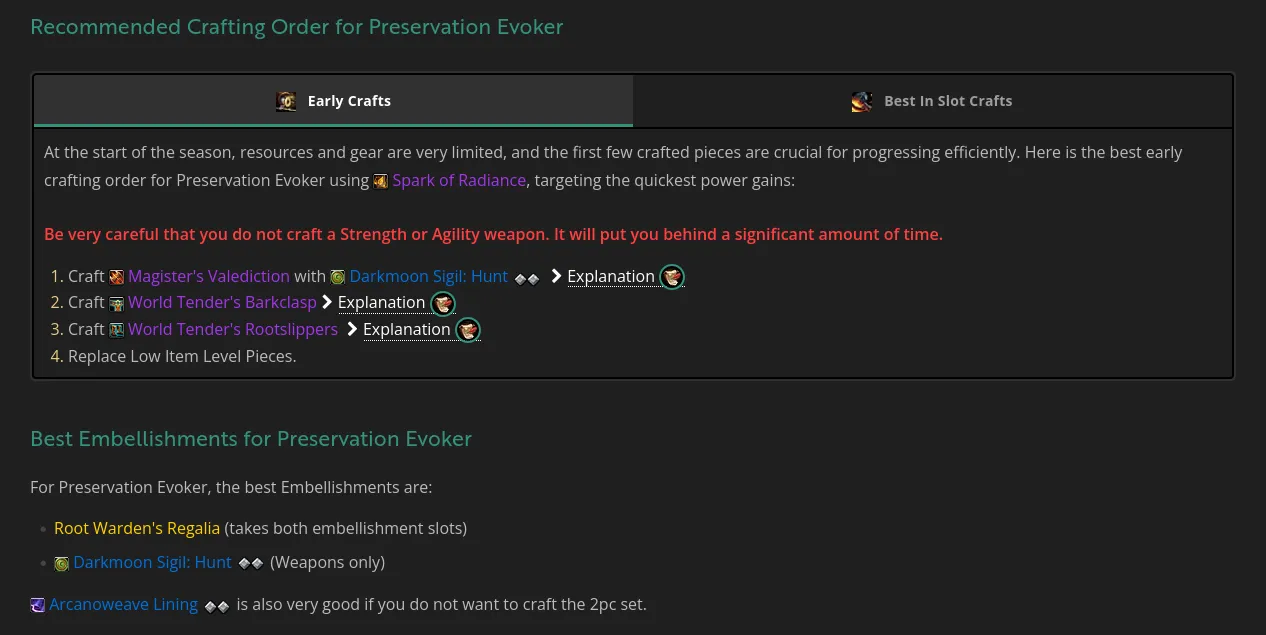Click the Arcanoweave Lining item icon
The image size is (1266, 635).
point(37,604)
